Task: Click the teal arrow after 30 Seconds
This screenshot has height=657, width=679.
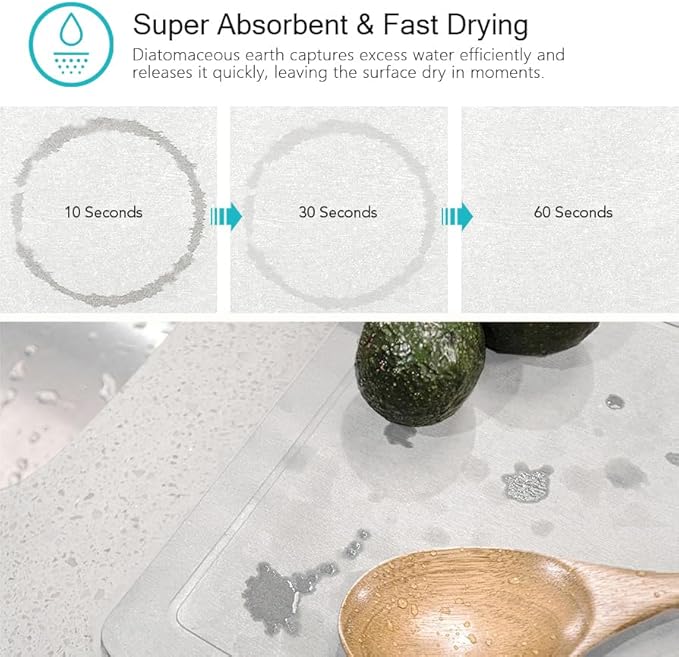Action: (x=457, y=216)
